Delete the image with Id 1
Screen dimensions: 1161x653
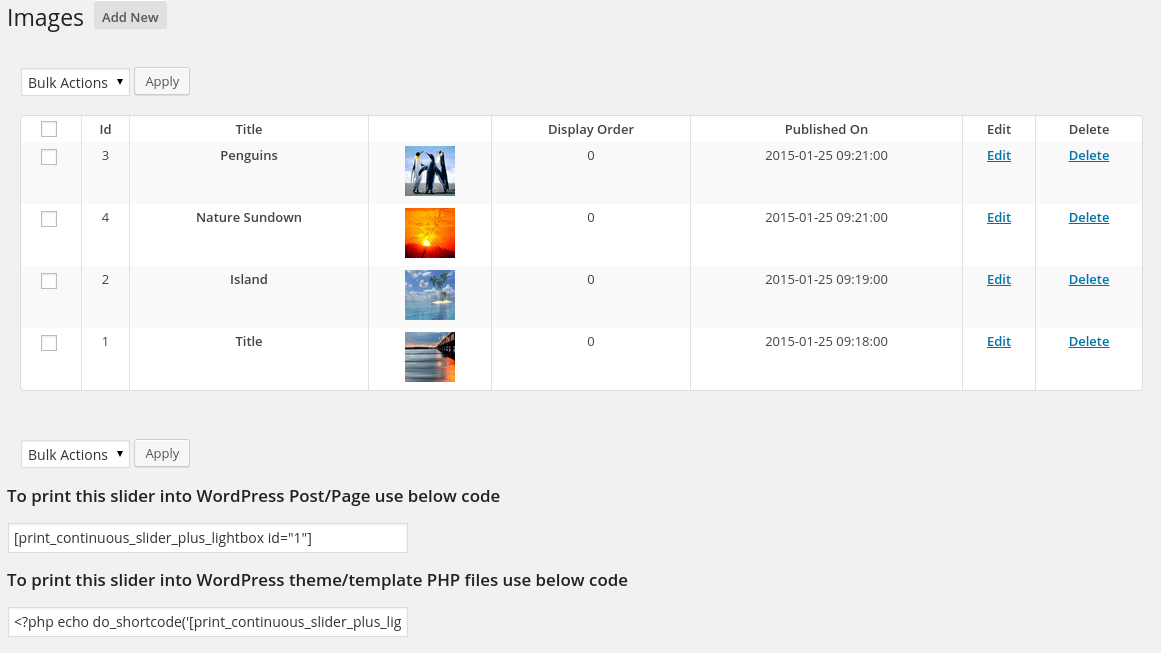coord(1088,341)
